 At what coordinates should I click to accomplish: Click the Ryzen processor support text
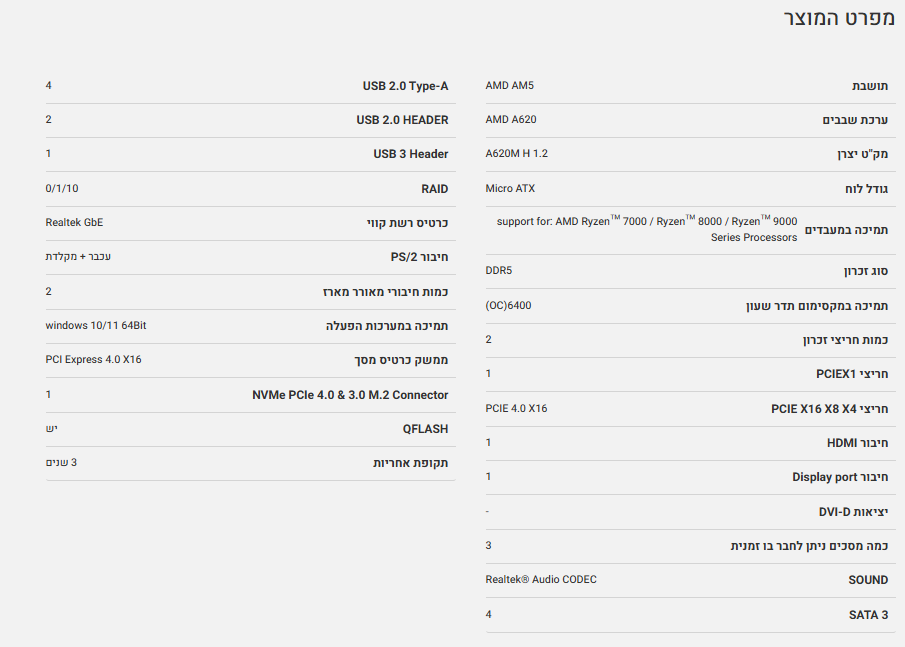point(647,229)
